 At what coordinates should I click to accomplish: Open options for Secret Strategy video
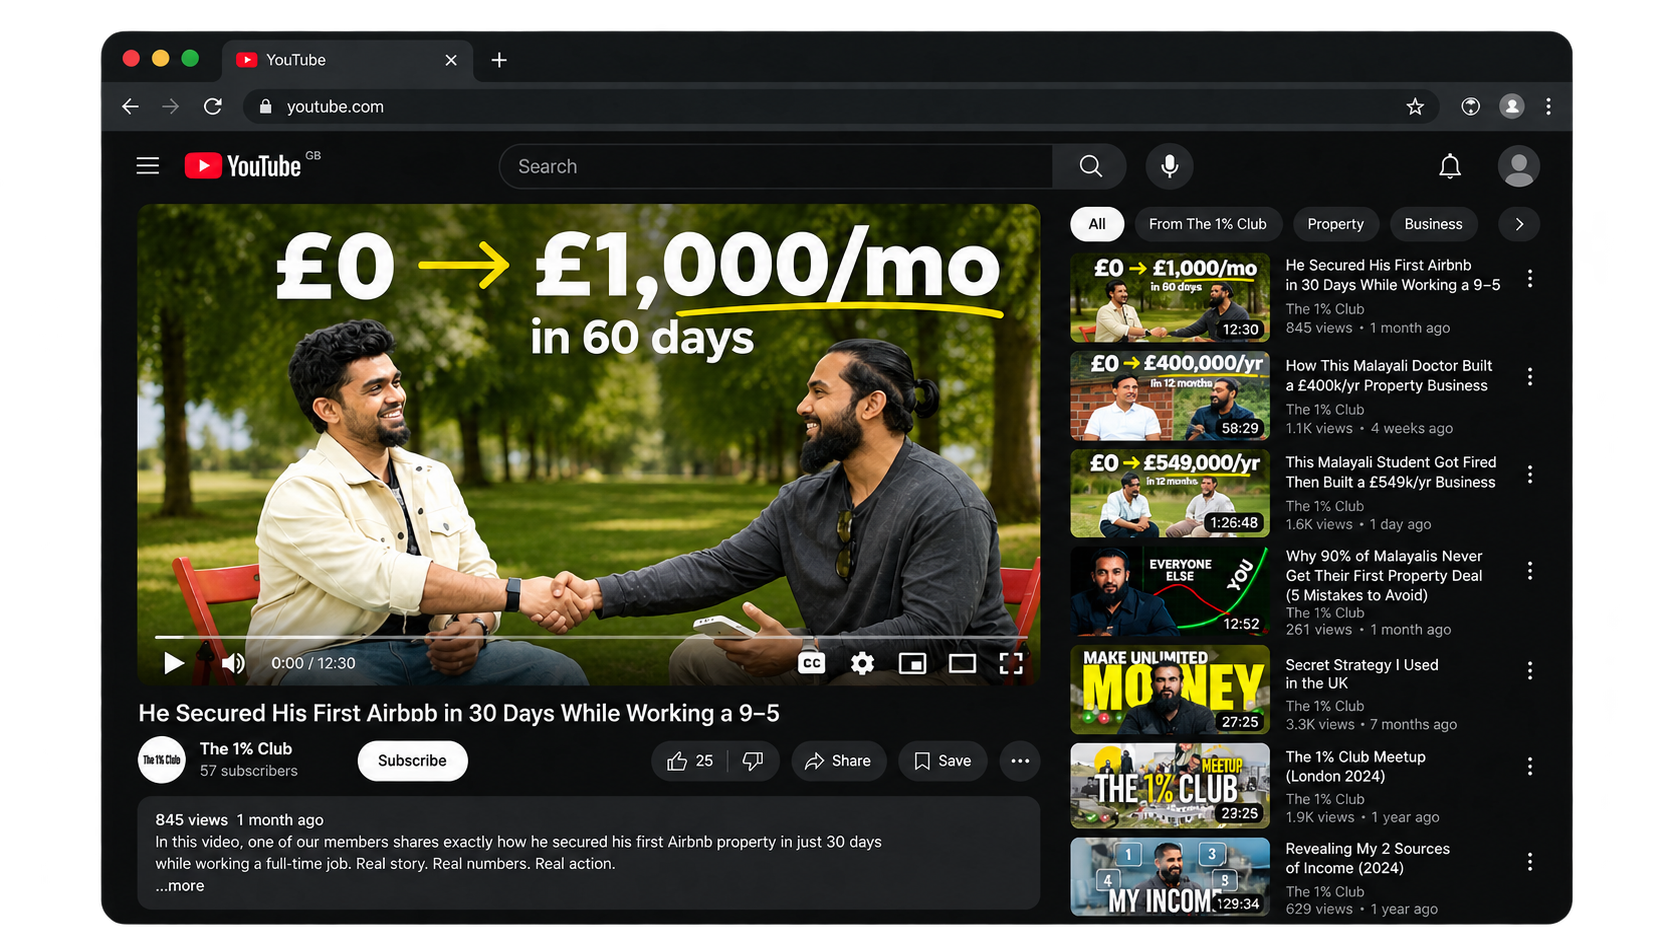tap(1529, 671)
